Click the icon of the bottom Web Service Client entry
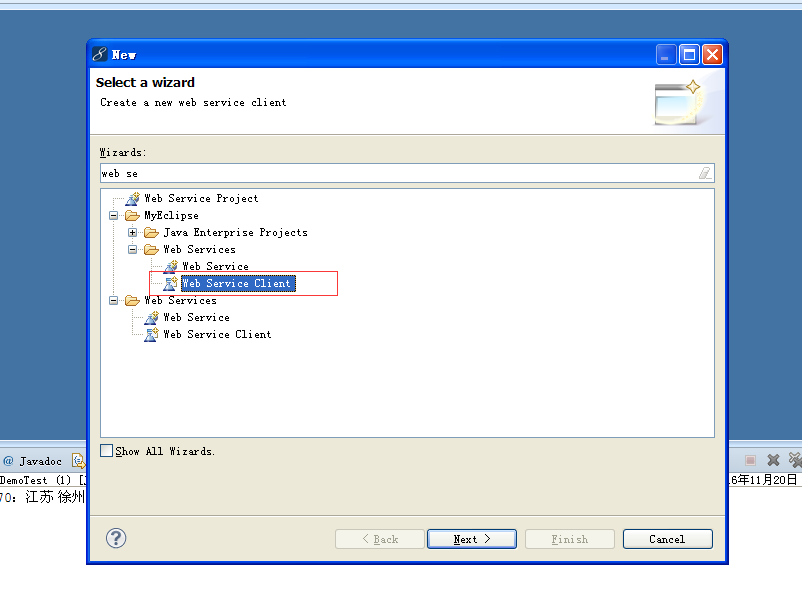 (x=151, y=334)
